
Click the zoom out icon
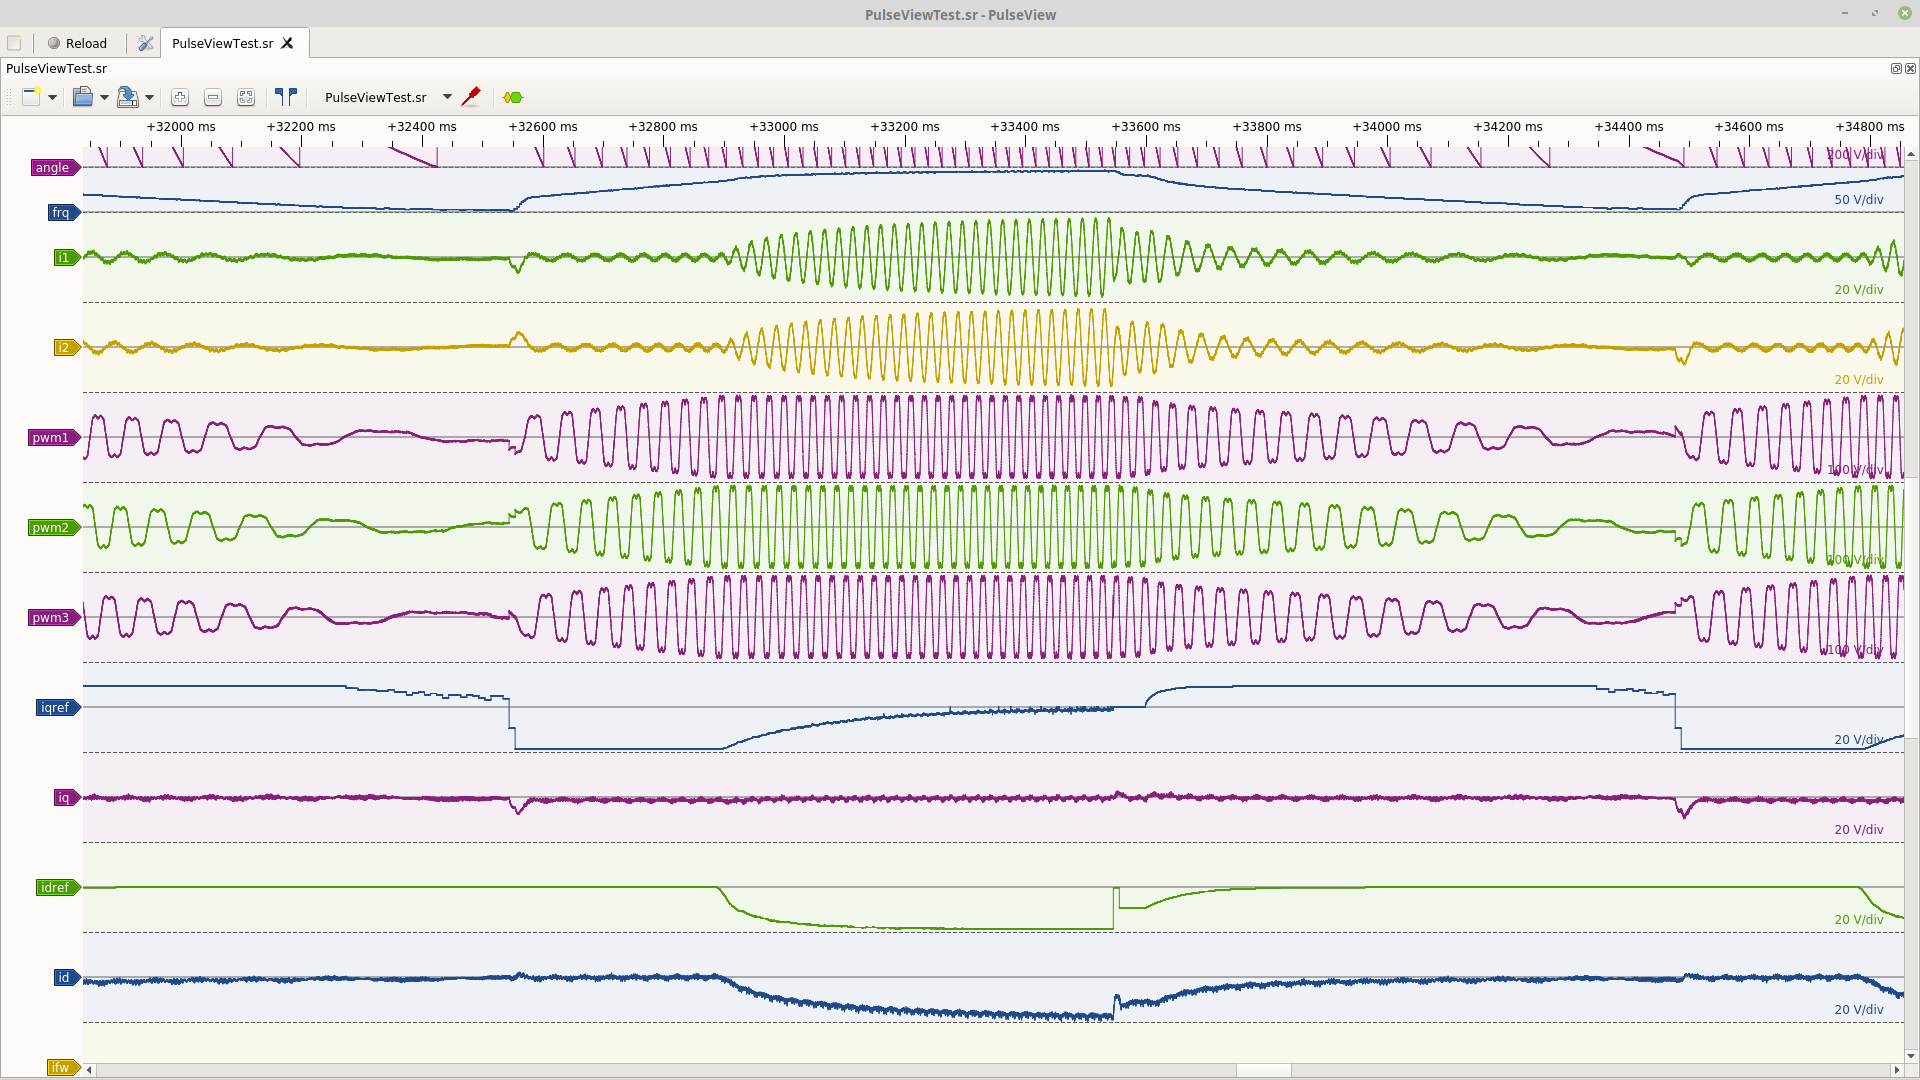(213, 97)
